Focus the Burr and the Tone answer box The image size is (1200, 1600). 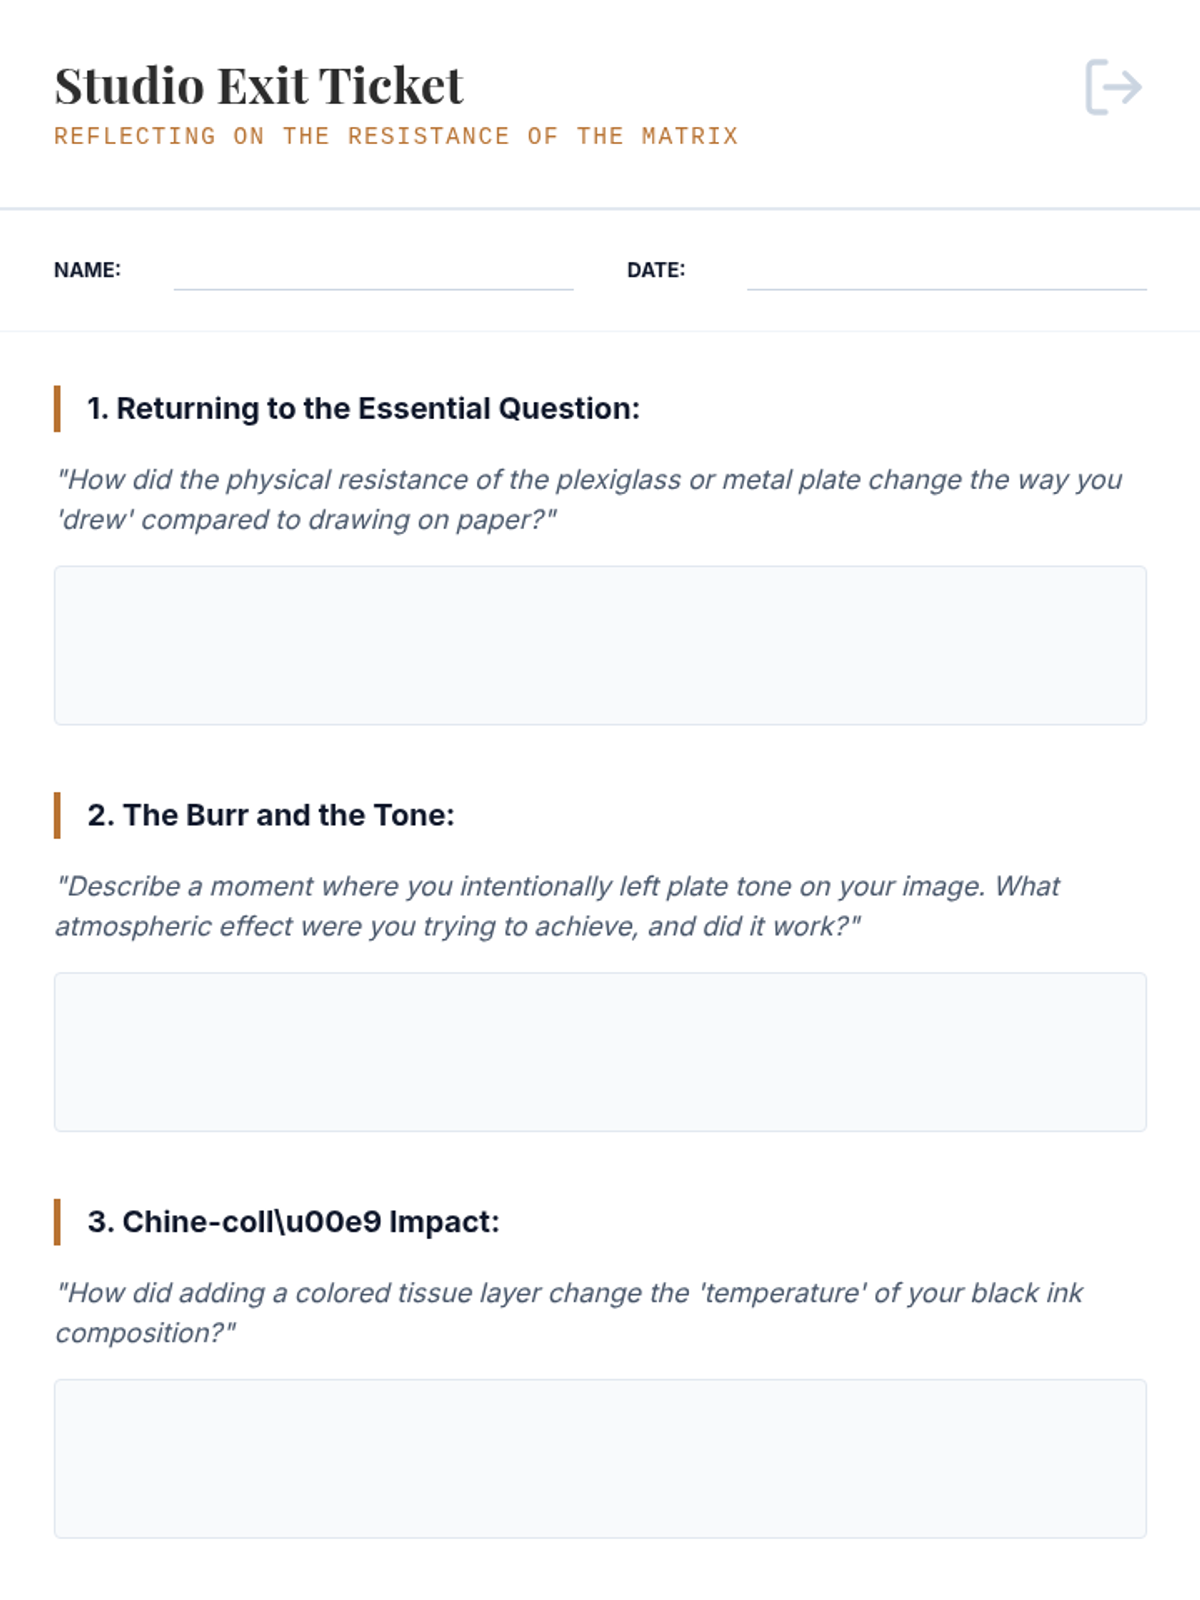click(x=600, y=1052)
